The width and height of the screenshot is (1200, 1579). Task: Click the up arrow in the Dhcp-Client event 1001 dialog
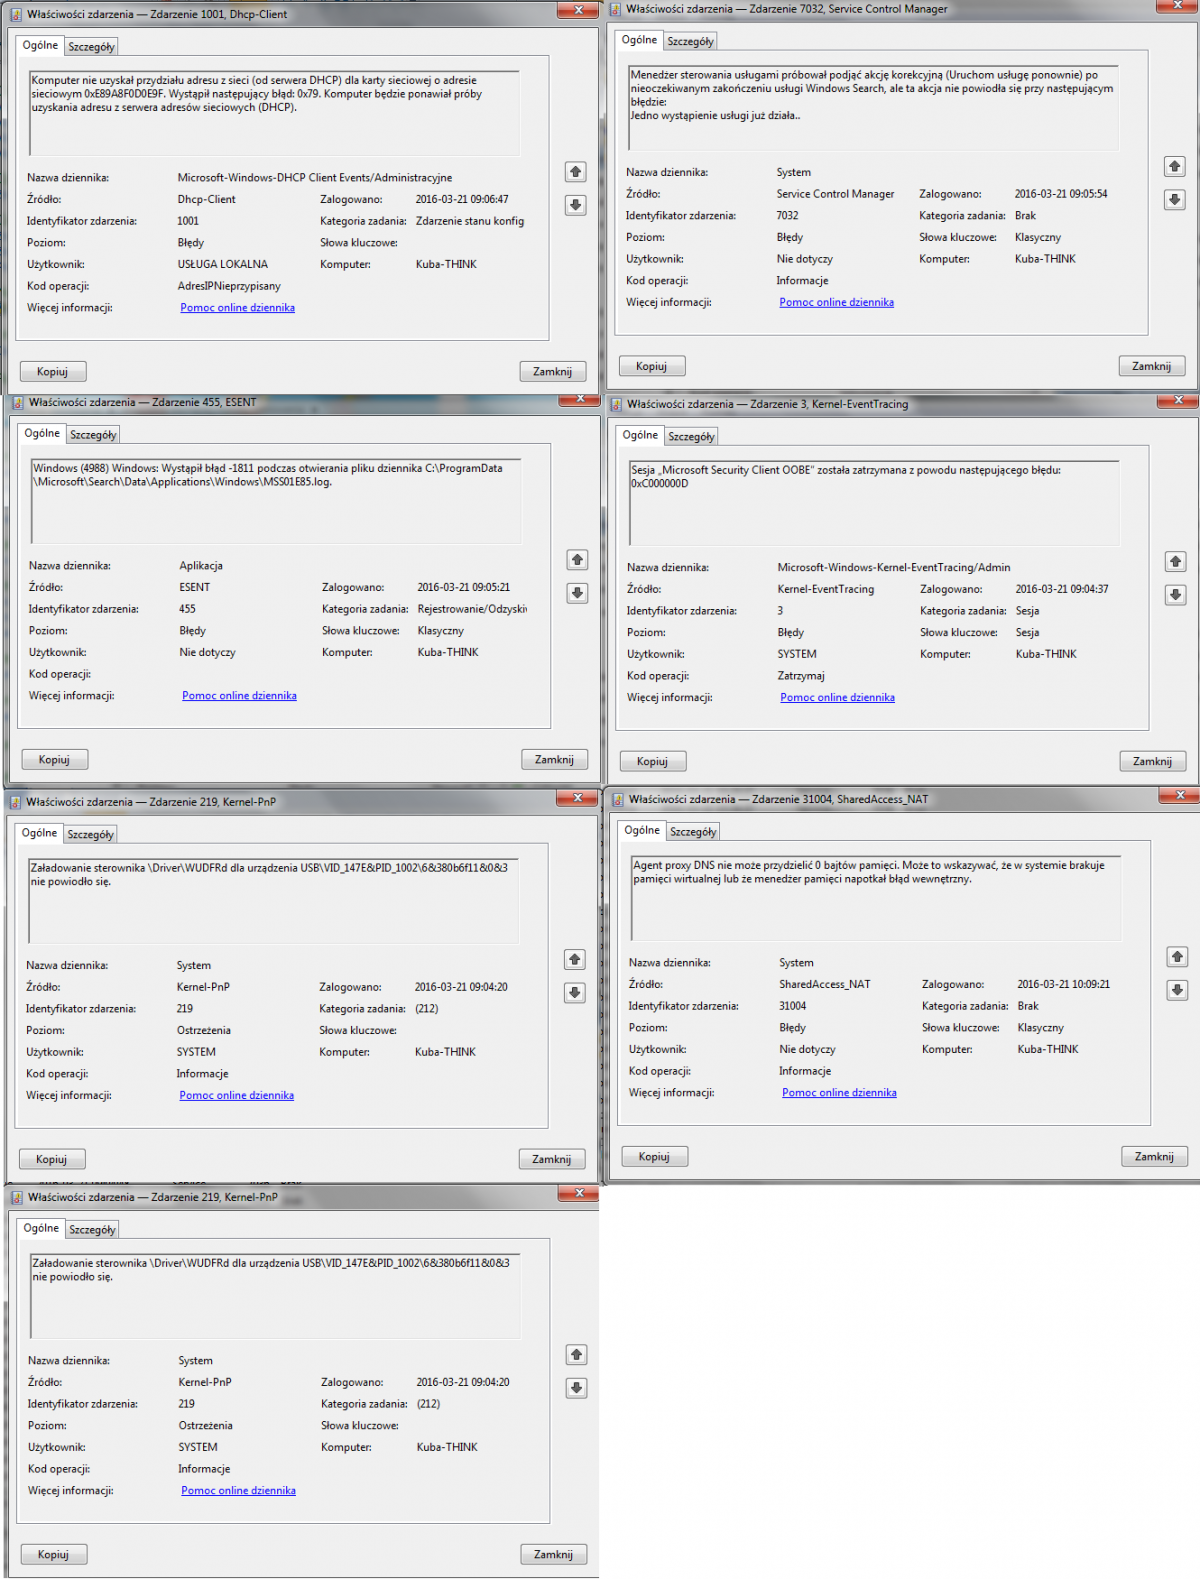[575, 172]
